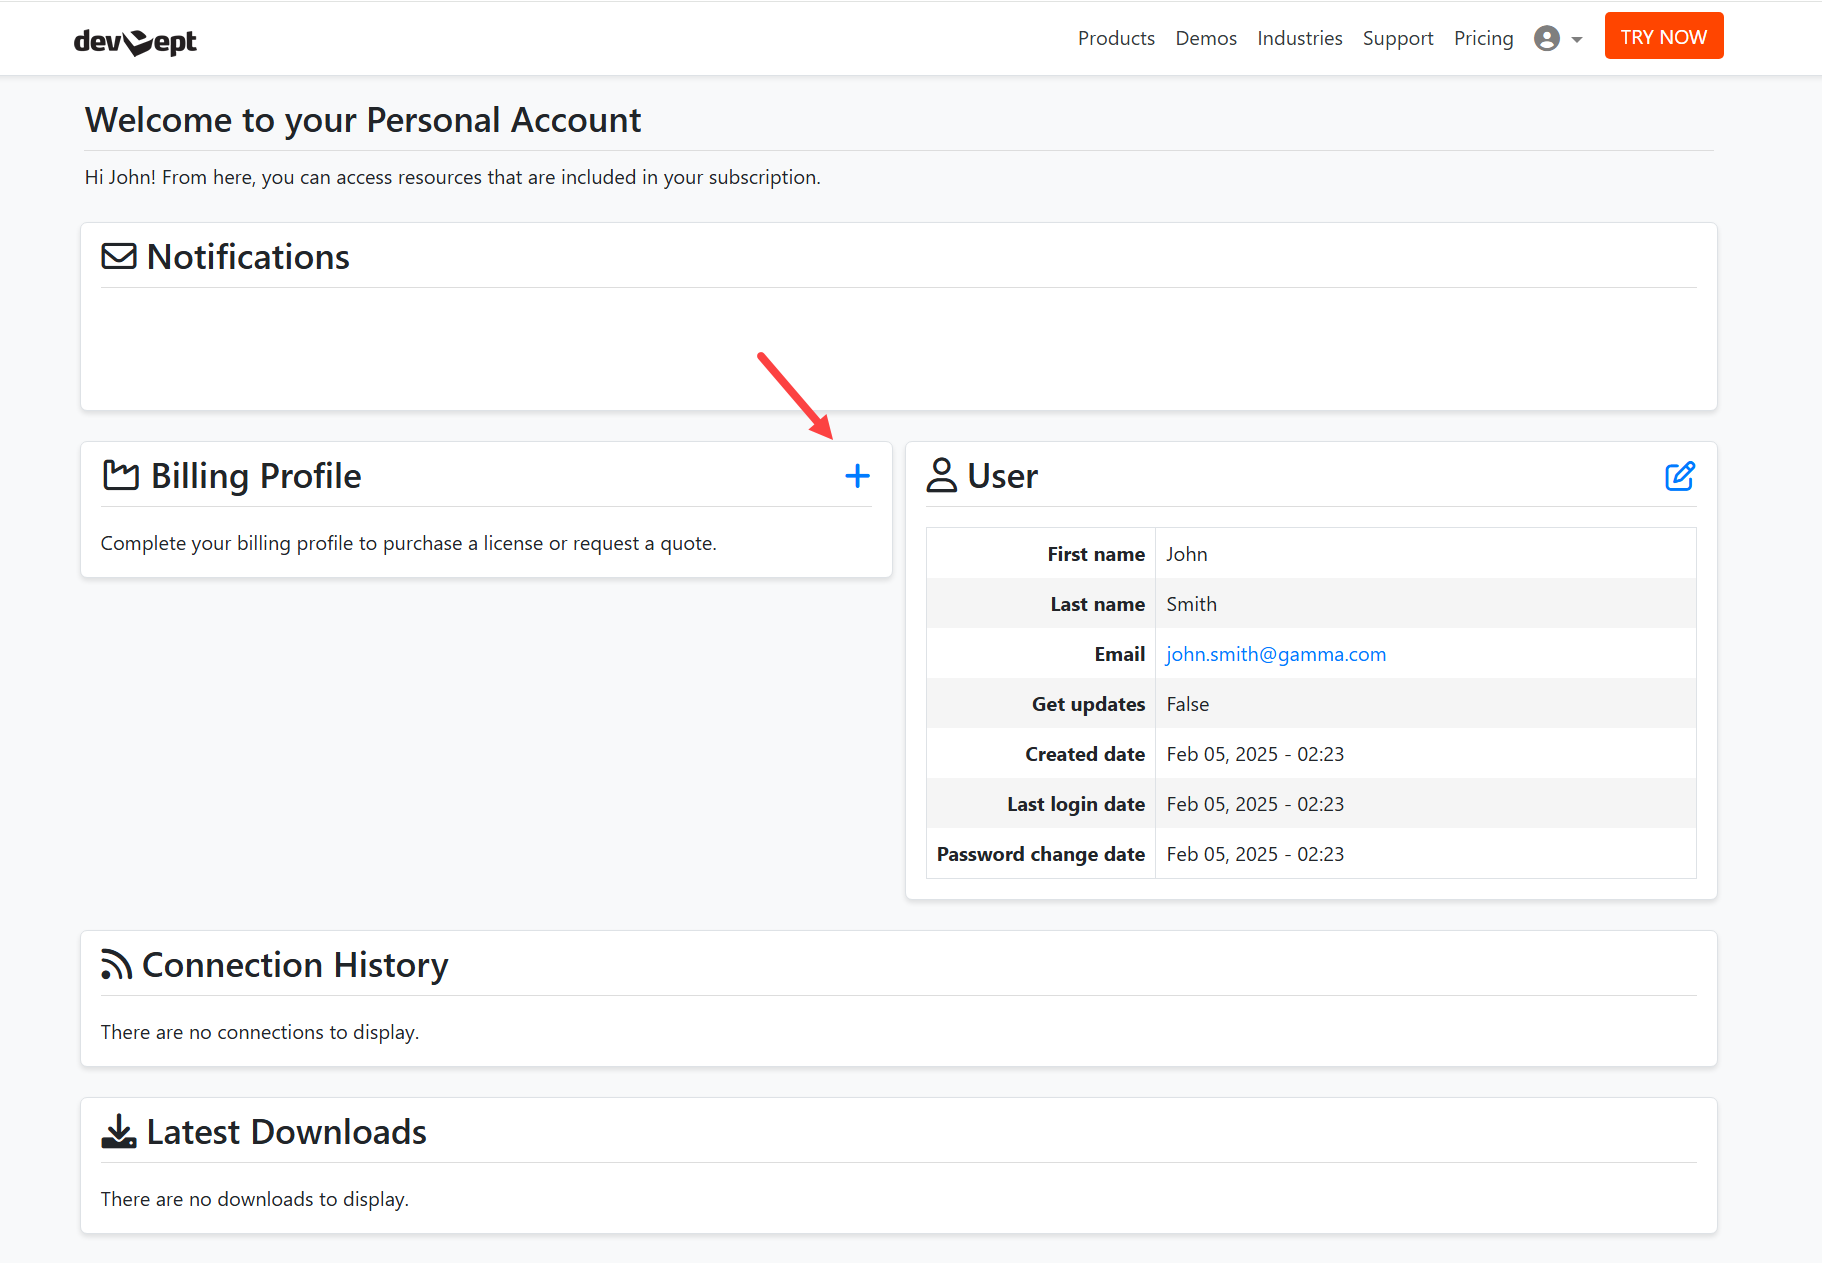
Task: Click the devDept logo
Action: tap(135, 41)
